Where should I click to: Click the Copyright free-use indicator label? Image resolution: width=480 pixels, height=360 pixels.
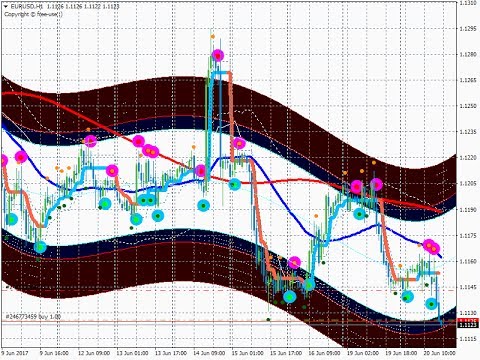pyautogui.click(x=34, y=14)
